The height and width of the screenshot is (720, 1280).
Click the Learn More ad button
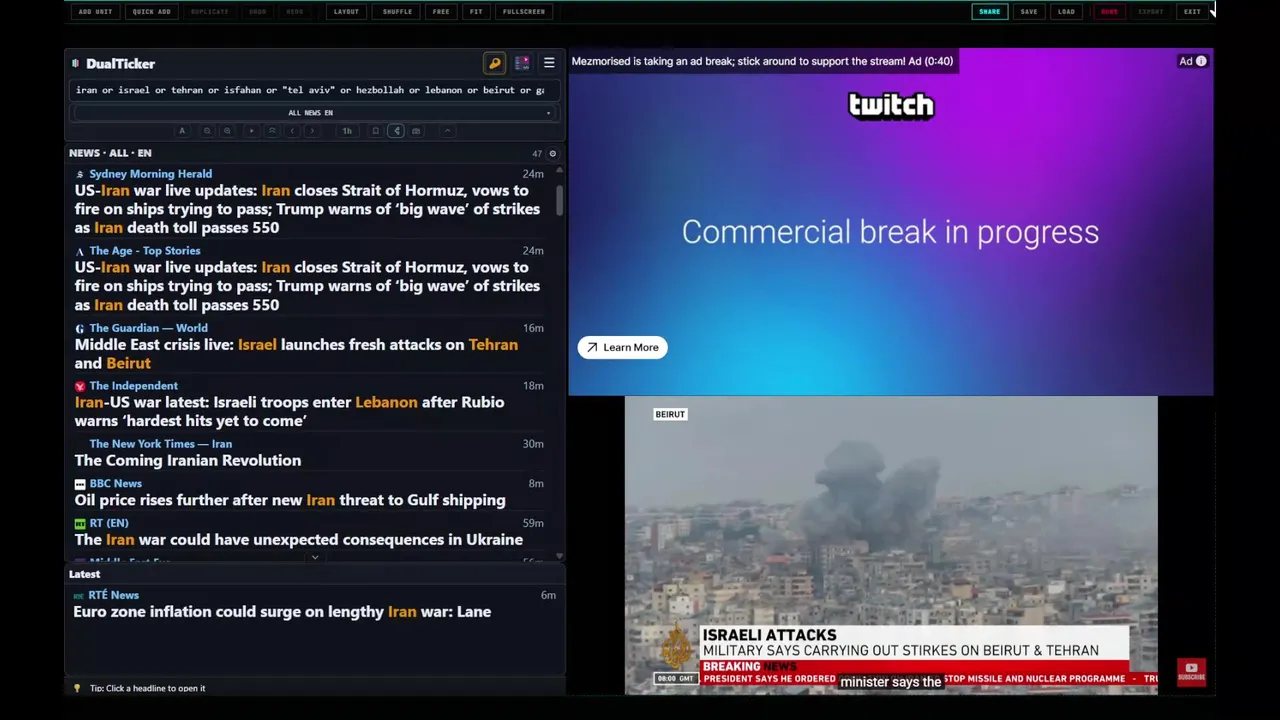(x=622, y=347)
